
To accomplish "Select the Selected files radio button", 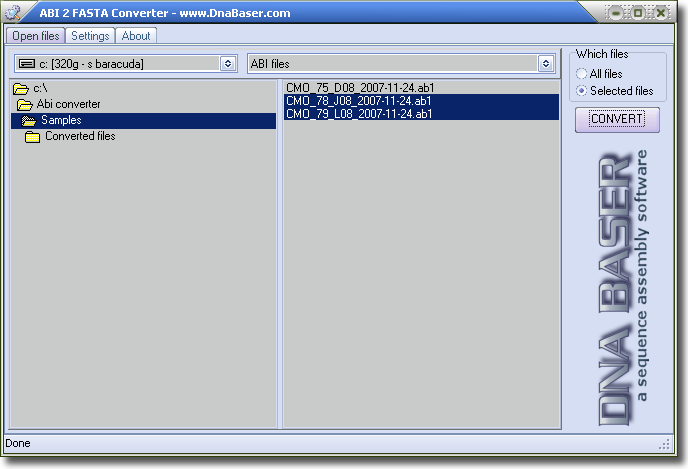I will pos(581,90).
